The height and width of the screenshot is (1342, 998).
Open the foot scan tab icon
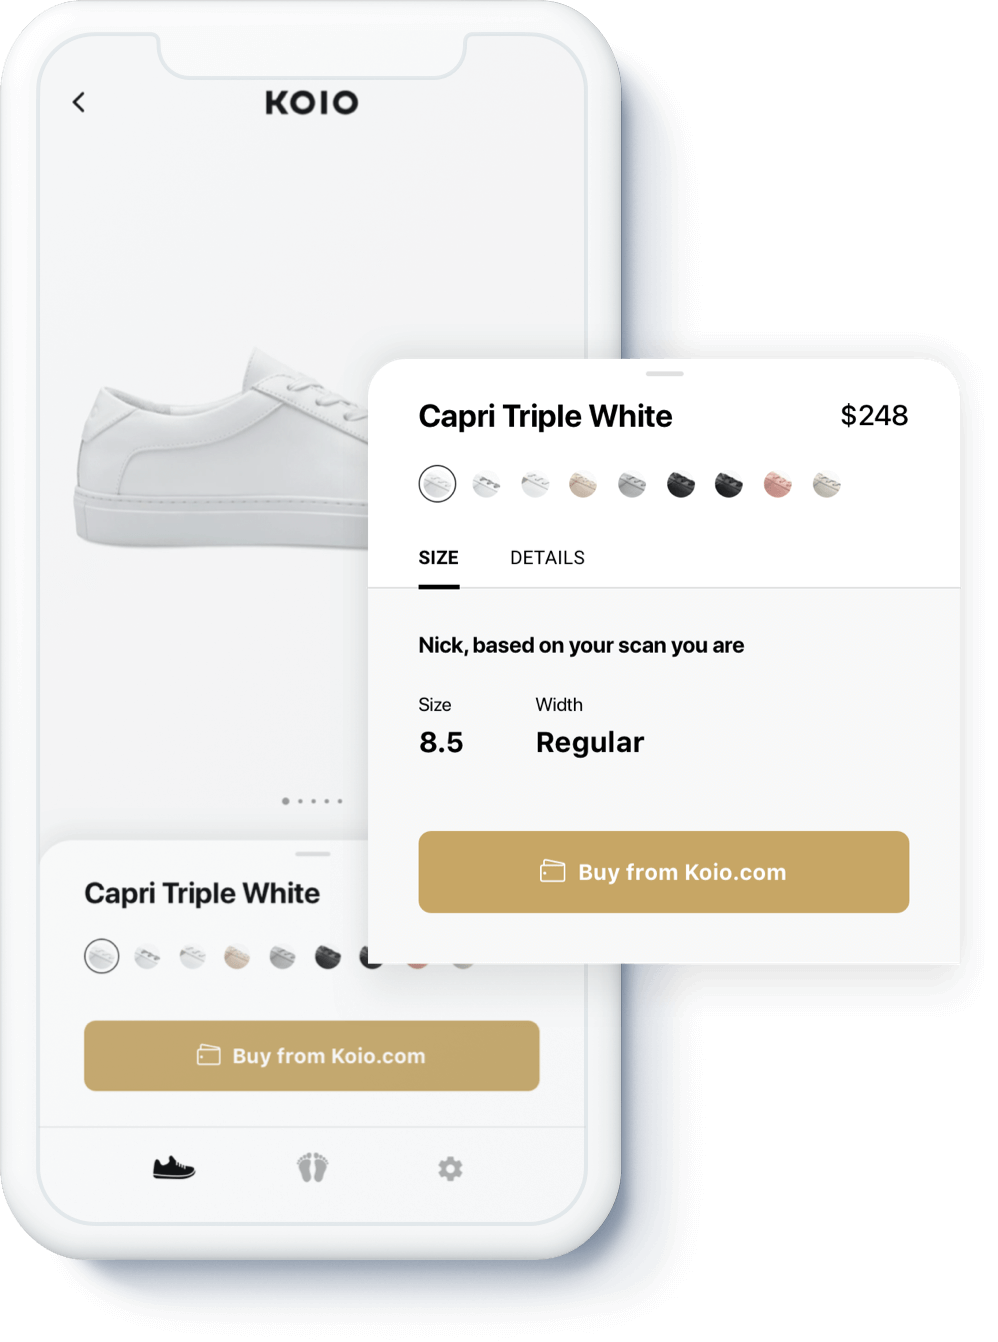click(x=313, y=1167)
